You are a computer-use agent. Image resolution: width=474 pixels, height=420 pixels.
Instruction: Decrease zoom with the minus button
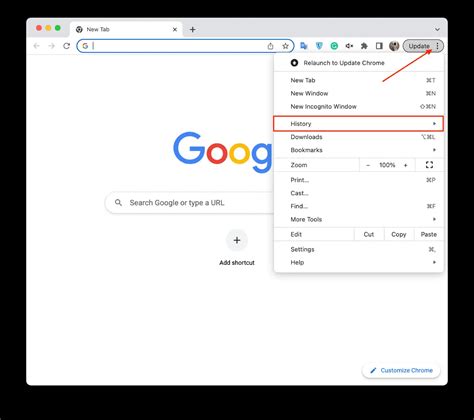(x=368, y=165)
